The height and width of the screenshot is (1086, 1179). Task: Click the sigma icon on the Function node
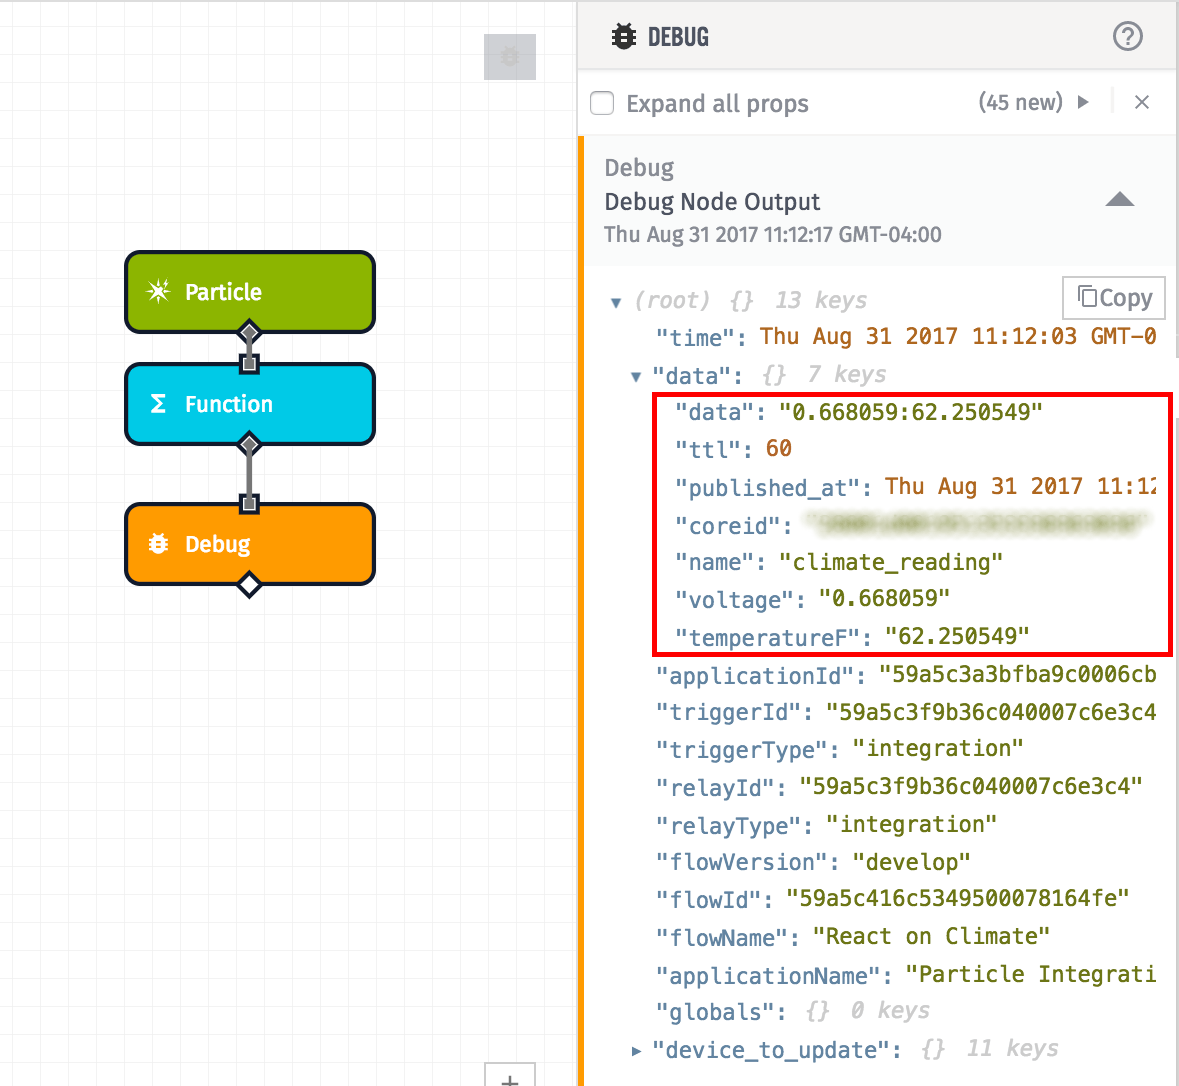[160, 404]
